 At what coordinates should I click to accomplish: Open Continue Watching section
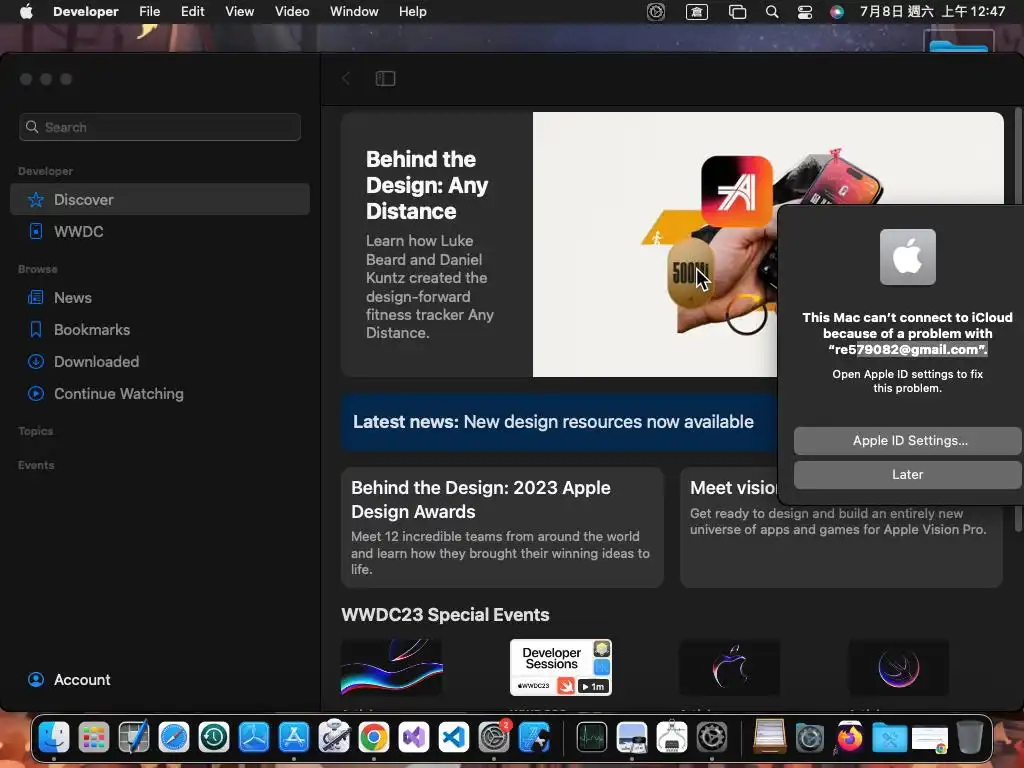[160, 394]
